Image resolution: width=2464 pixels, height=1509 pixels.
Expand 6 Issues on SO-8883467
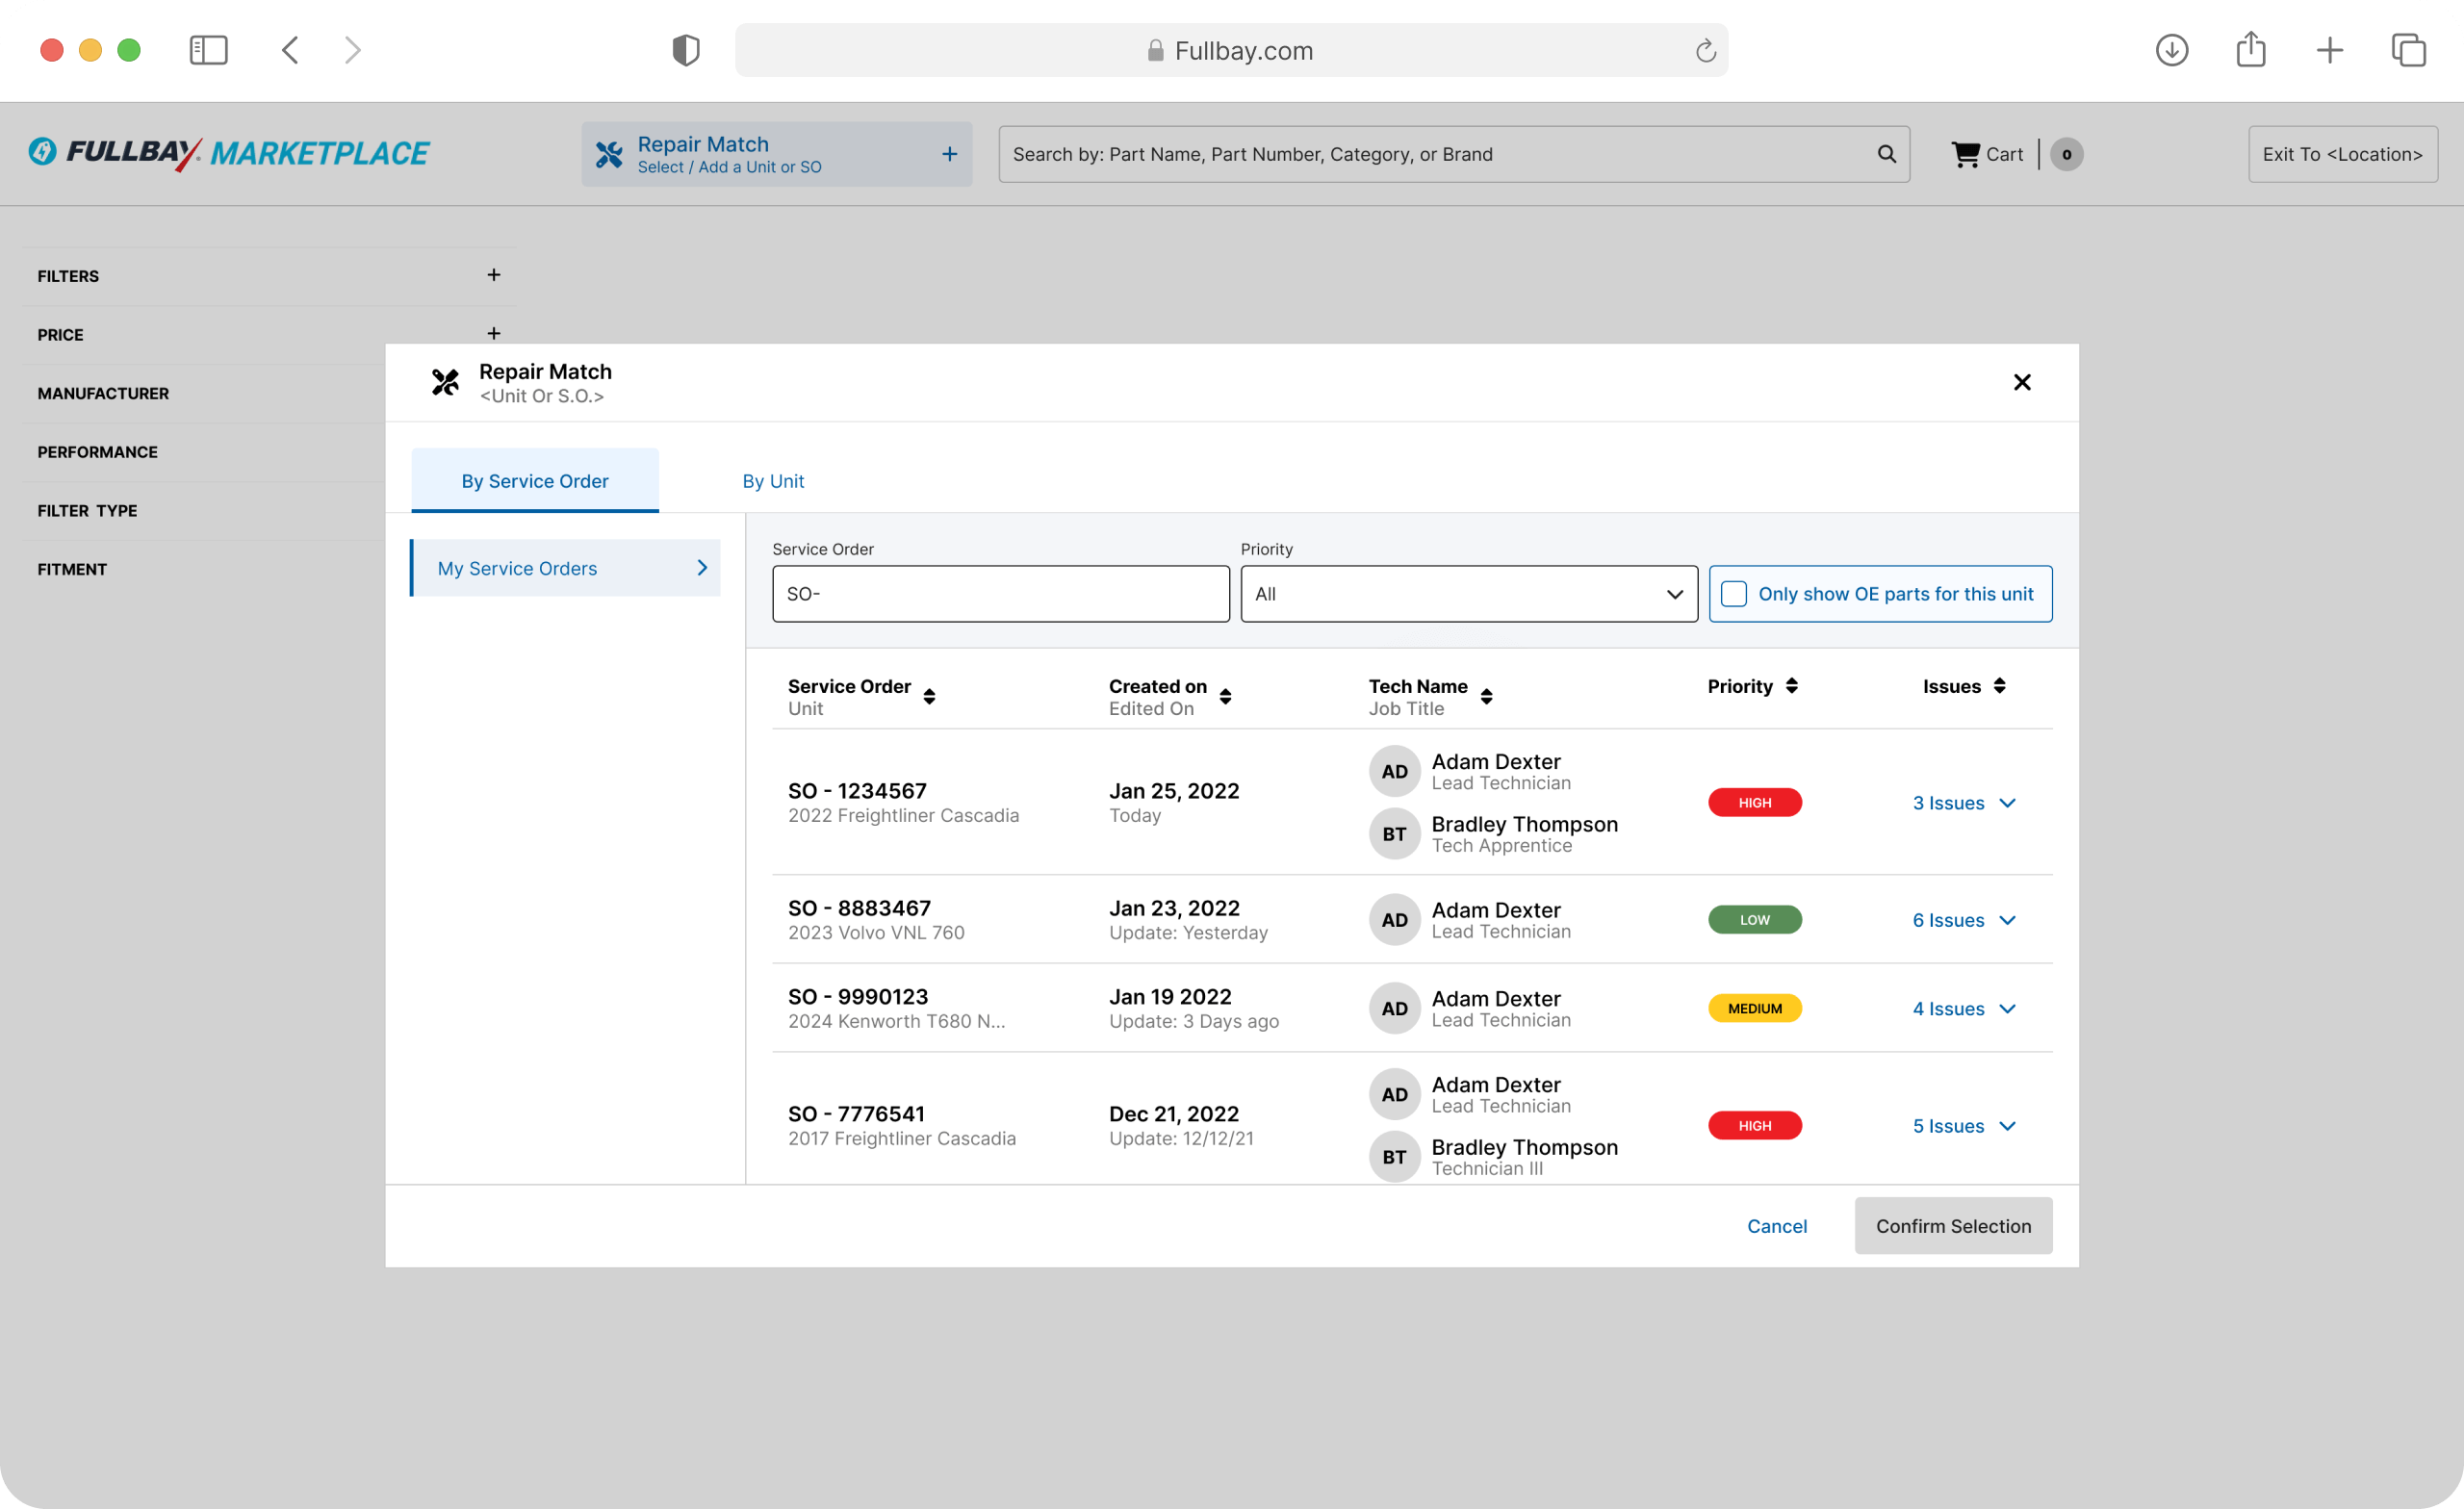1962,920
